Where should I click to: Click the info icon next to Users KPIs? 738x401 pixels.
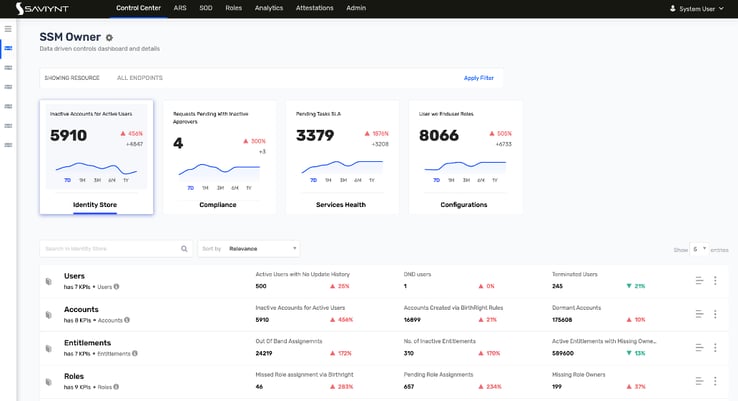pyautogui.click(x=116, y=287)
